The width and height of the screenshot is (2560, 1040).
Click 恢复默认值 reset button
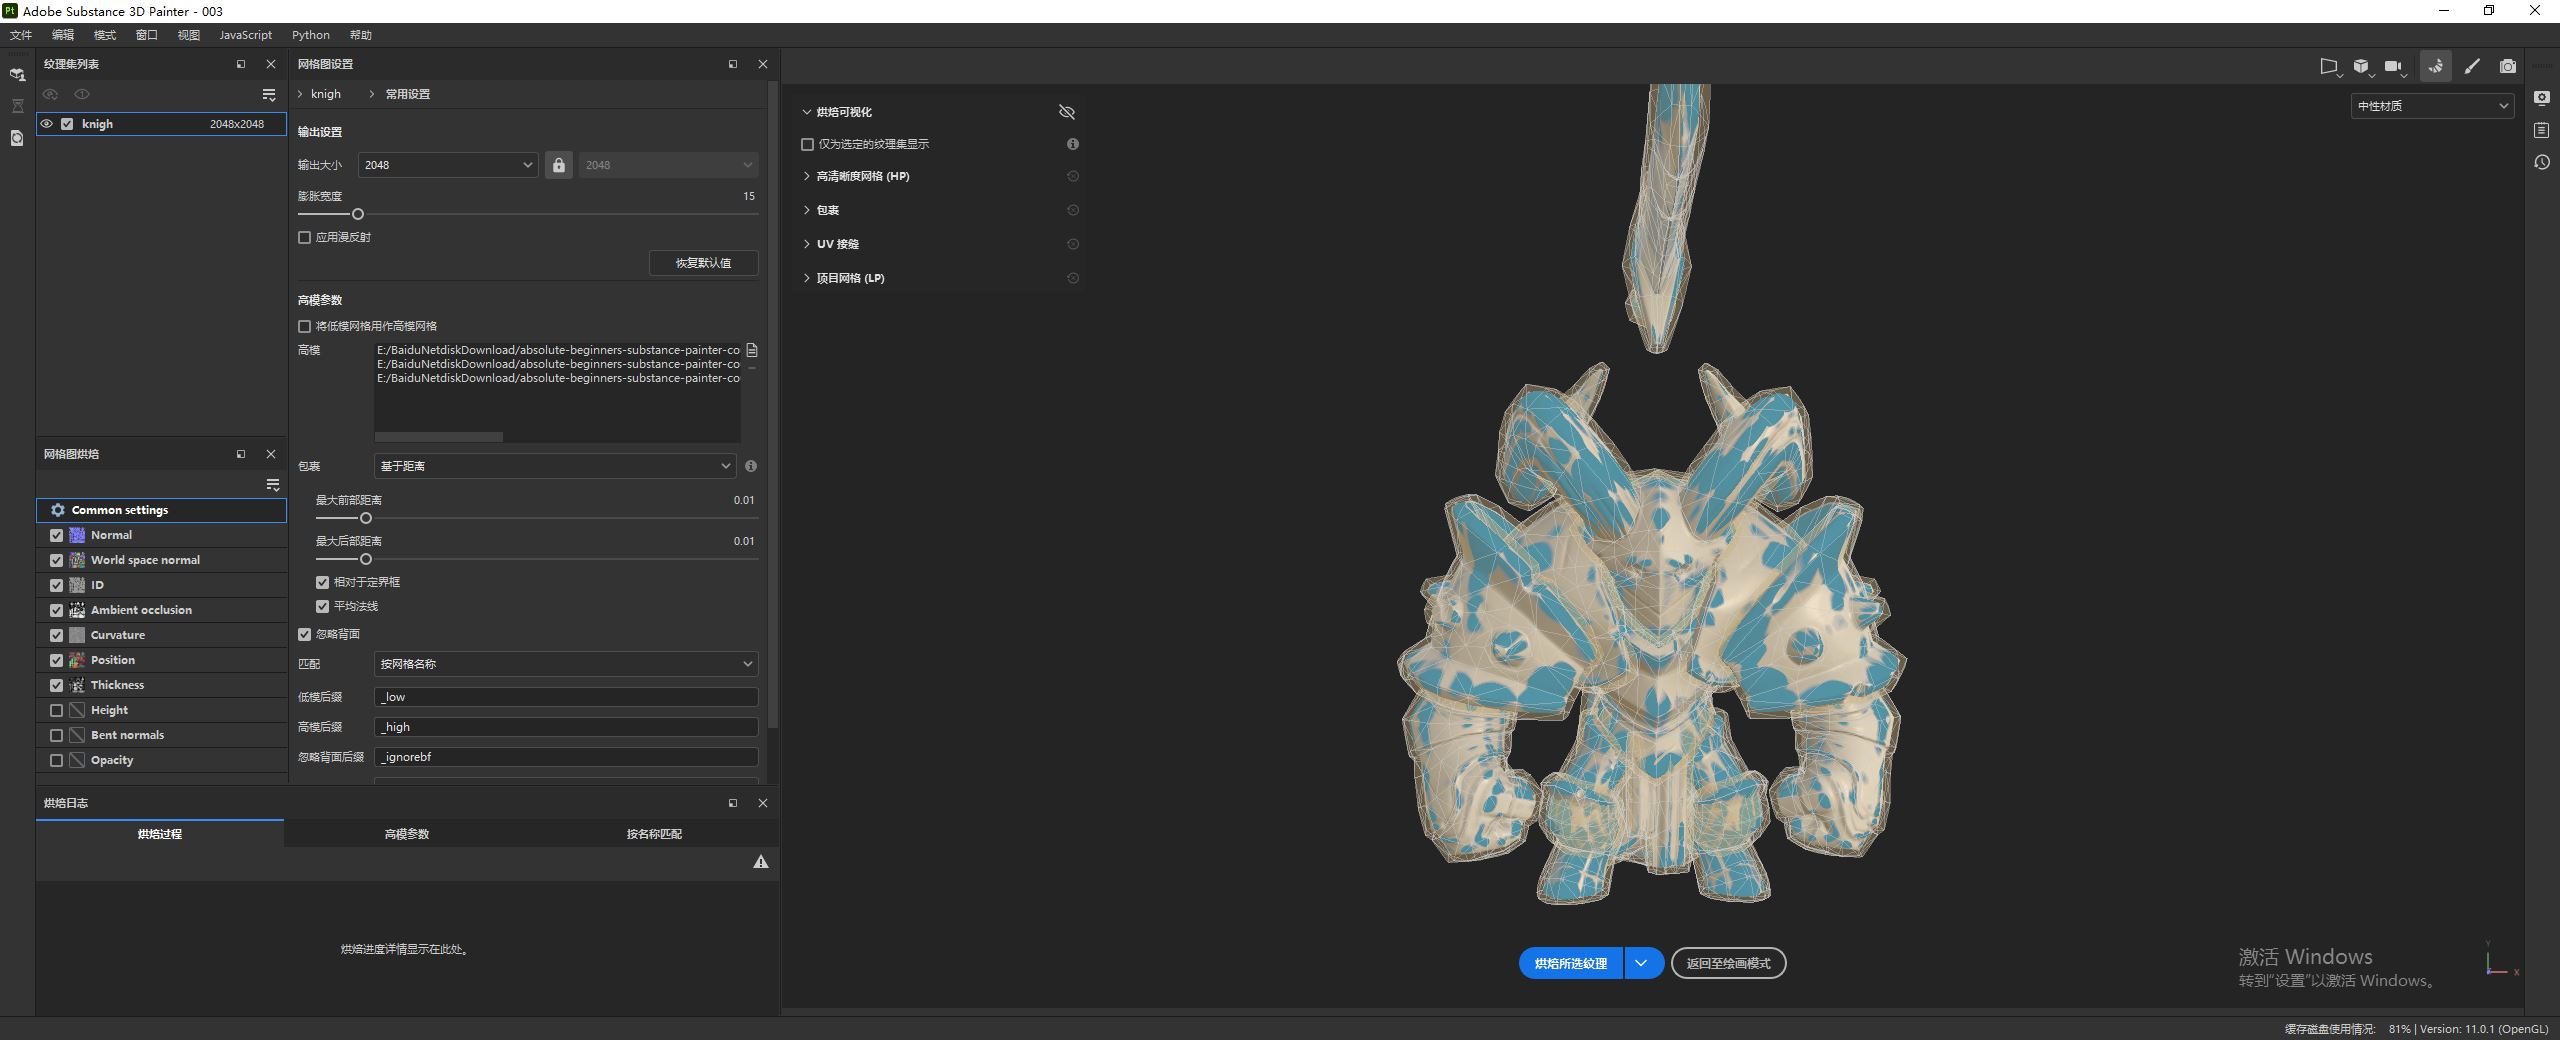(704, 263)
